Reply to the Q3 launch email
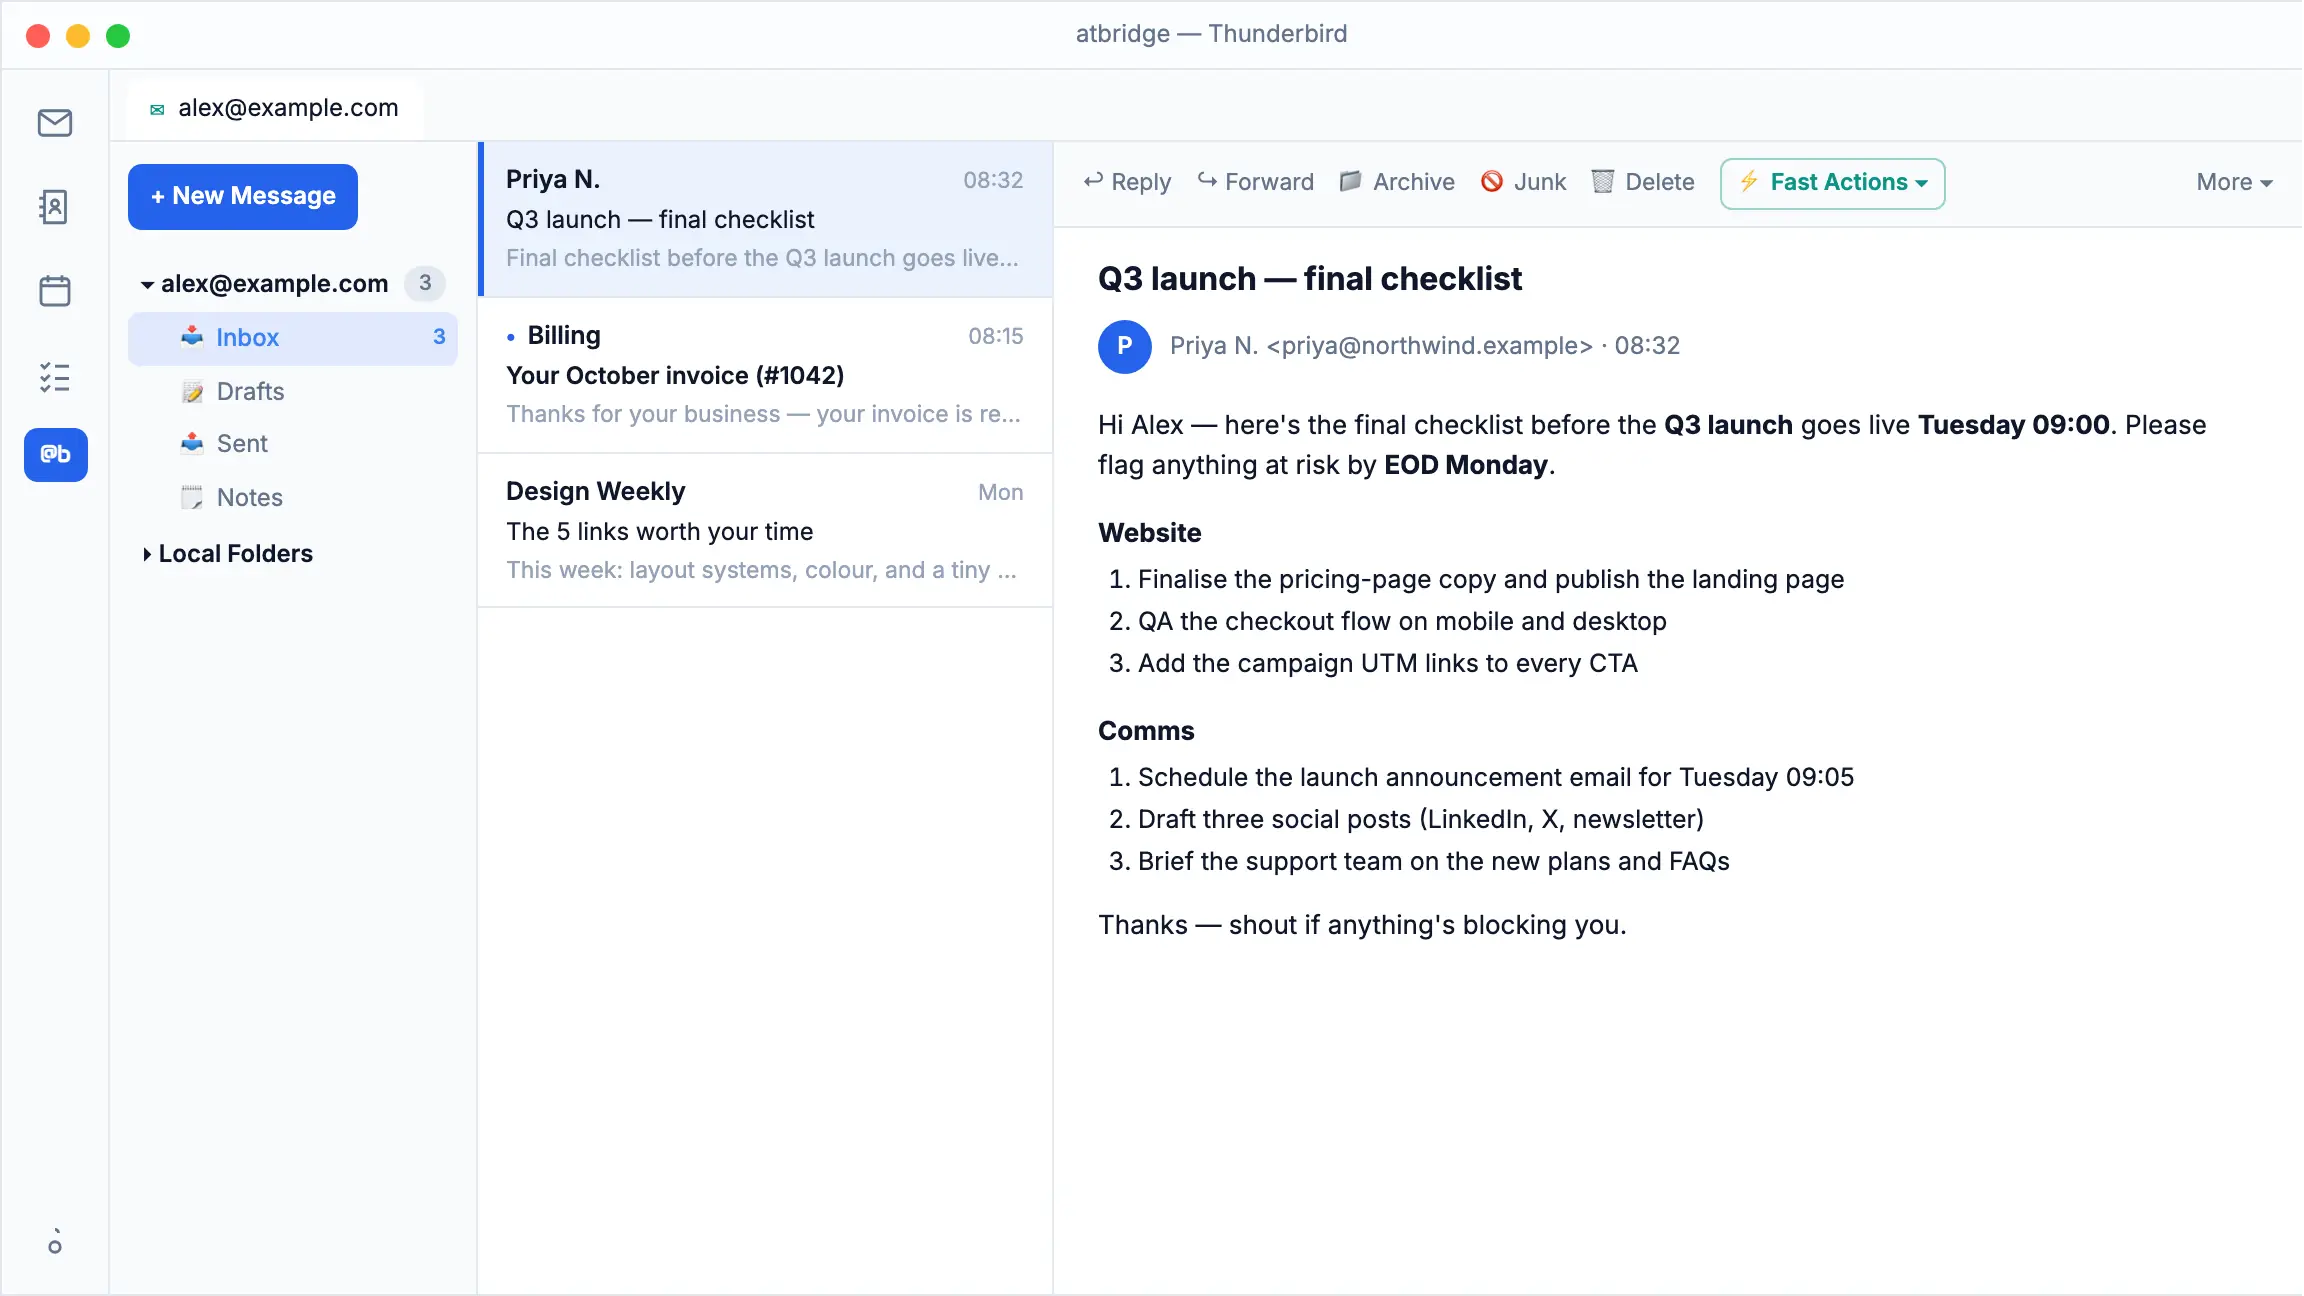 click(1127, 182)
